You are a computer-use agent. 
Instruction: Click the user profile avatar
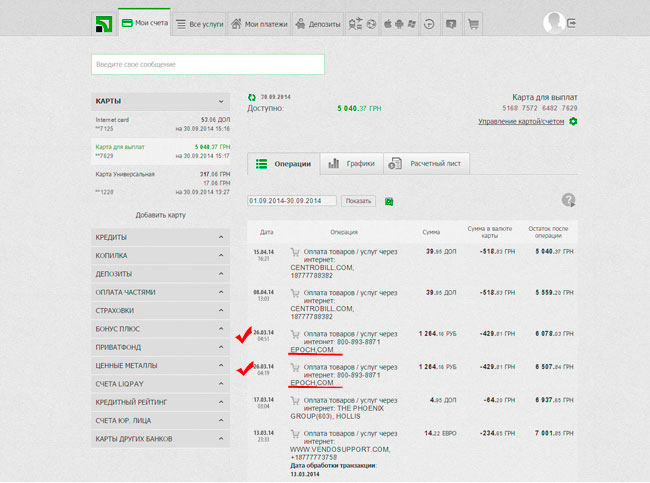[x=553, y=22]
